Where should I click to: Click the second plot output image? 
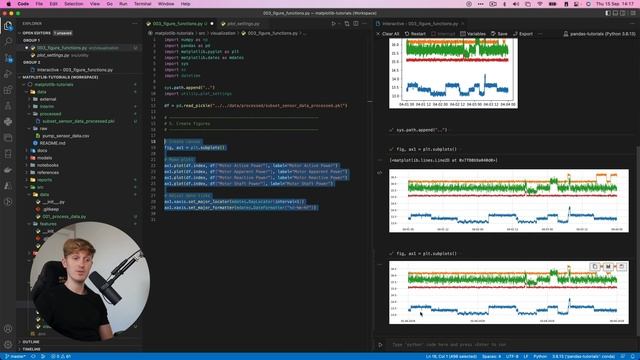pos(509,201)
